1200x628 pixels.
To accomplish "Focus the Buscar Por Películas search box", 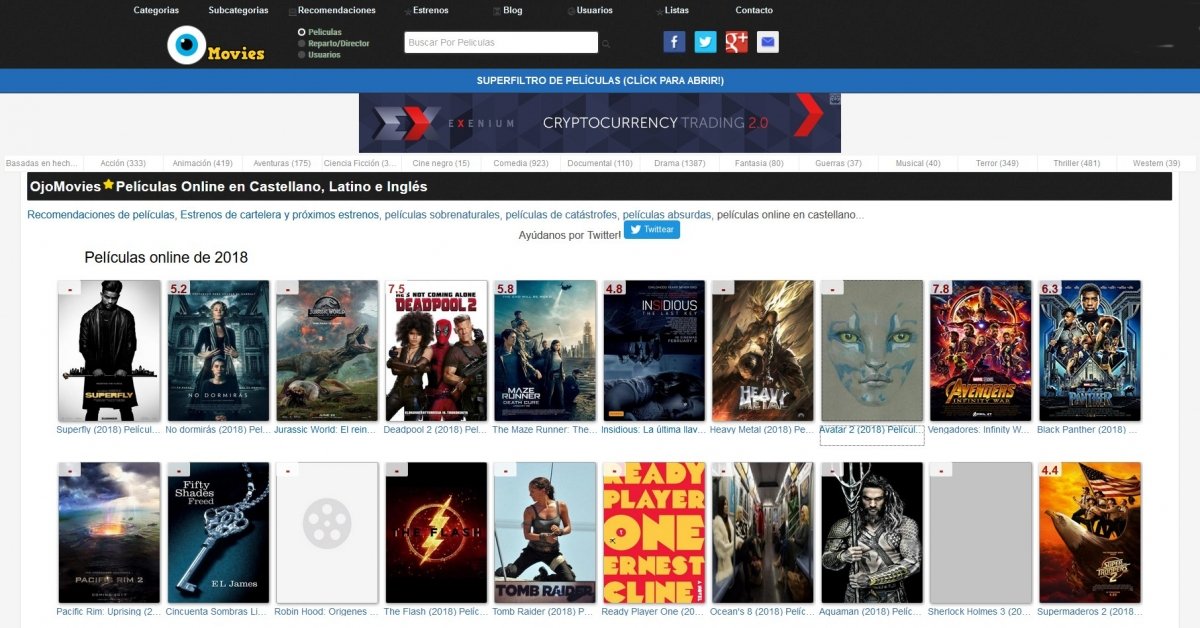I will (x=501, y=42).
